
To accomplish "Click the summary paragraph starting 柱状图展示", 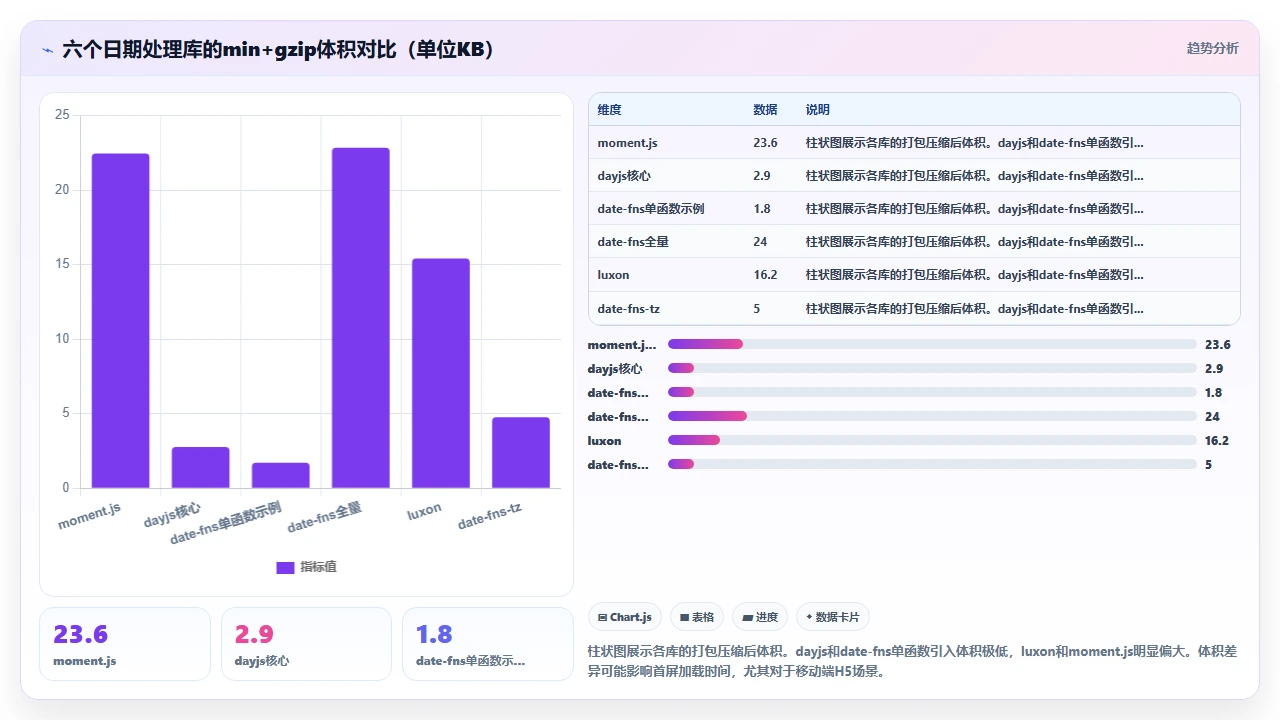I will (x=913, y=661).
